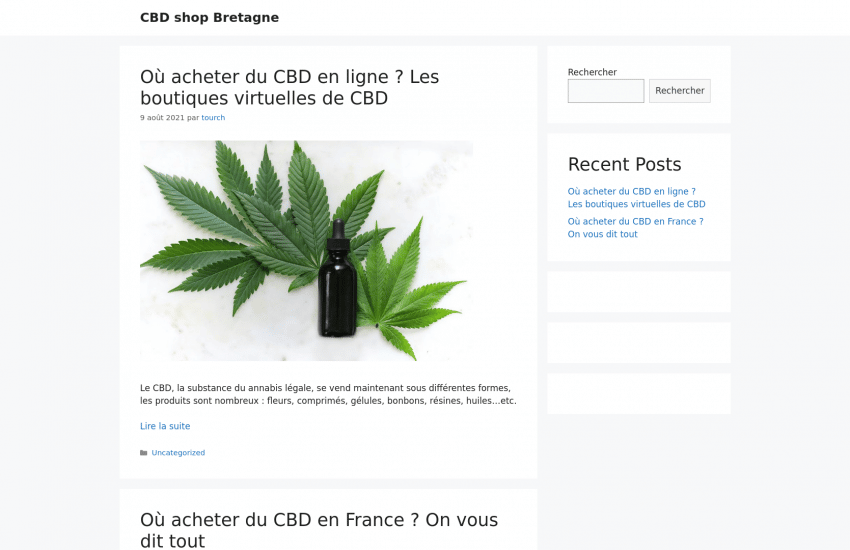Click the third empty sidebar widget box
The height and width of the screenshot is (550, 850).
click(639, 394)
